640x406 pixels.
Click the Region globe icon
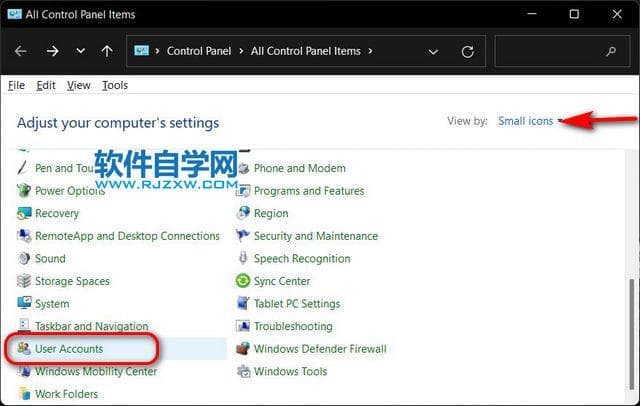pyautogui.click(x=243, y=213)
